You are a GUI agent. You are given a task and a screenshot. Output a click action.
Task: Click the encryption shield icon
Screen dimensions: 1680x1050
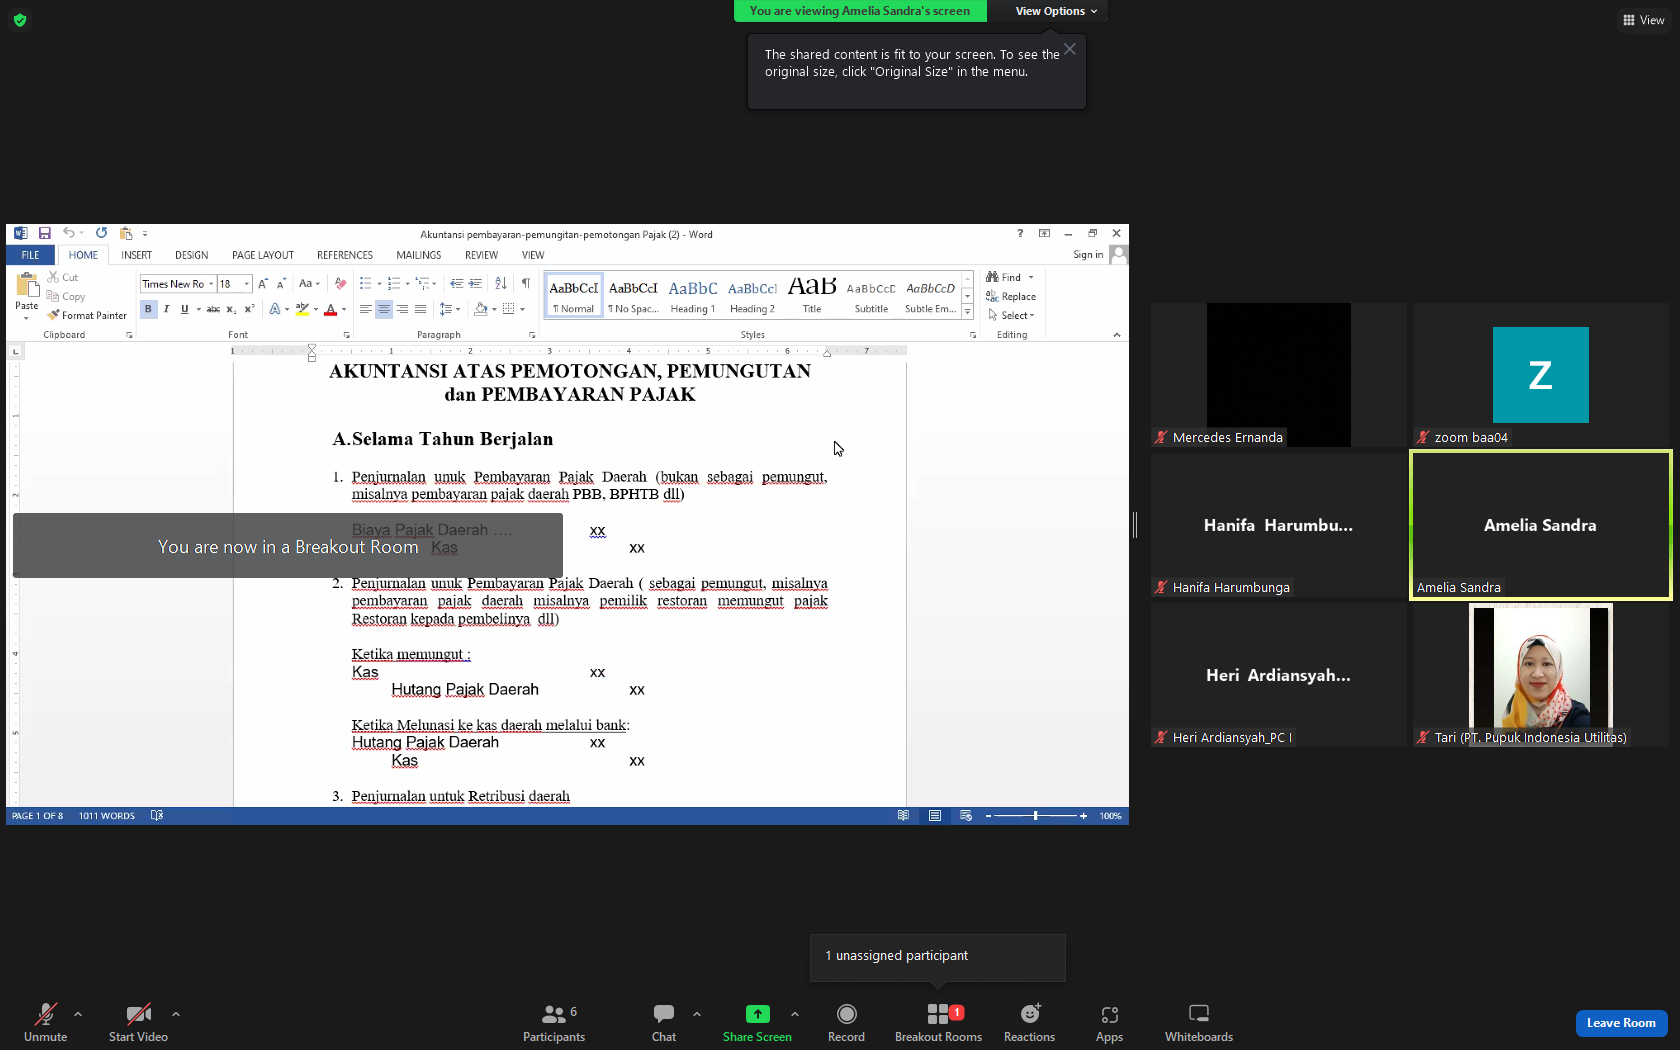click(x=20, y=20)
